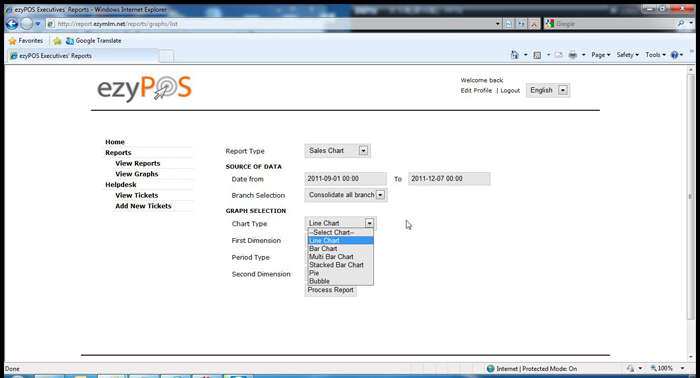This screenshot has height=378, width=700.
Task: Open View Tickets in sidebar
Action: pos(137,195)
